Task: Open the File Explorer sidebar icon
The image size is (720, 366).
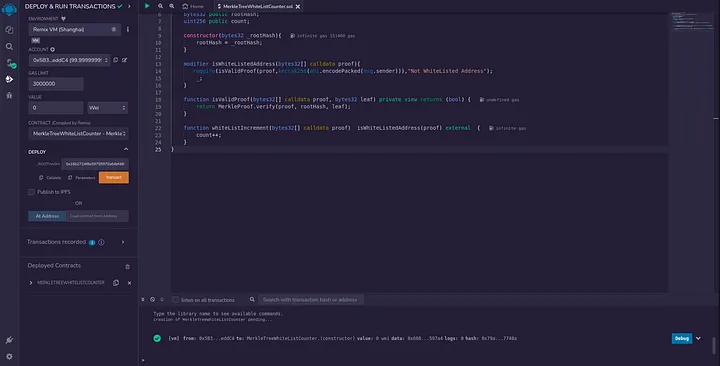Action: click(9, 30)
